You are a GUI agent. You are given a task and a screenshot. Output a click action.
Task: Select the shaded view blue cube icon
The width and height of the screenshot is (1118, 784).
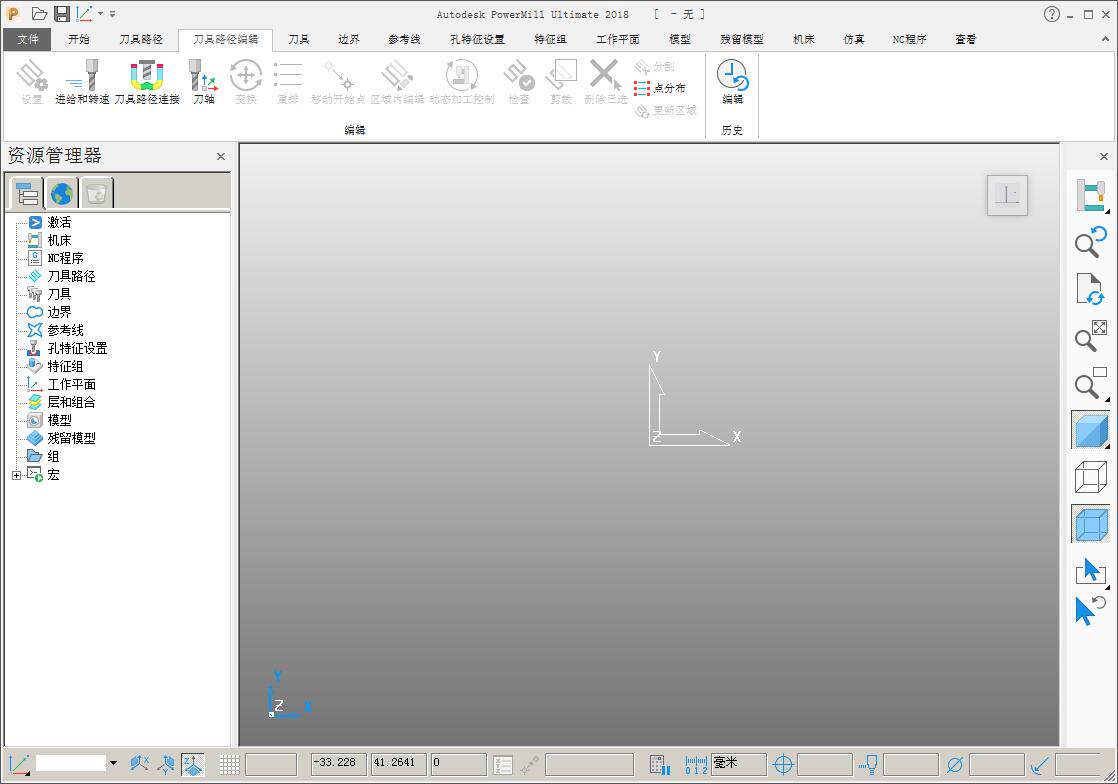pyautogui.click(x=1090, y=430)
